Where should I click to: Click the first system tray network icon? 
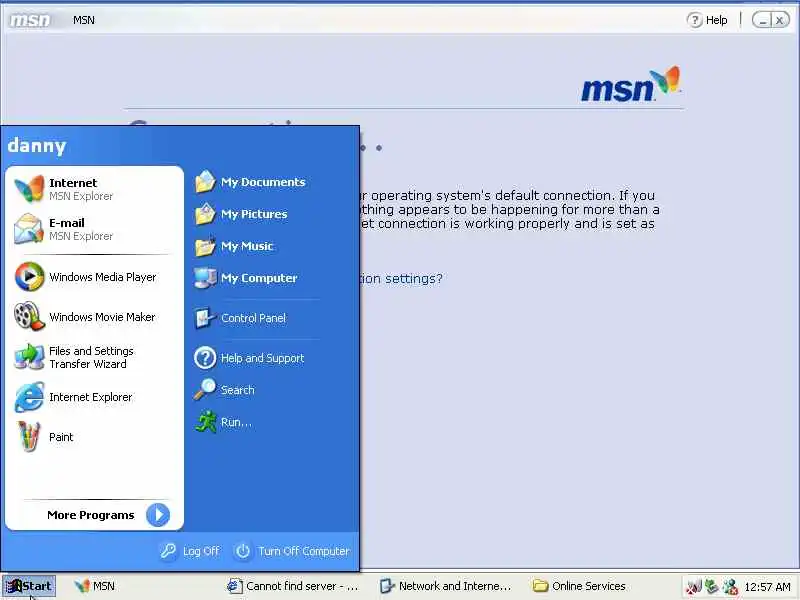694,587
